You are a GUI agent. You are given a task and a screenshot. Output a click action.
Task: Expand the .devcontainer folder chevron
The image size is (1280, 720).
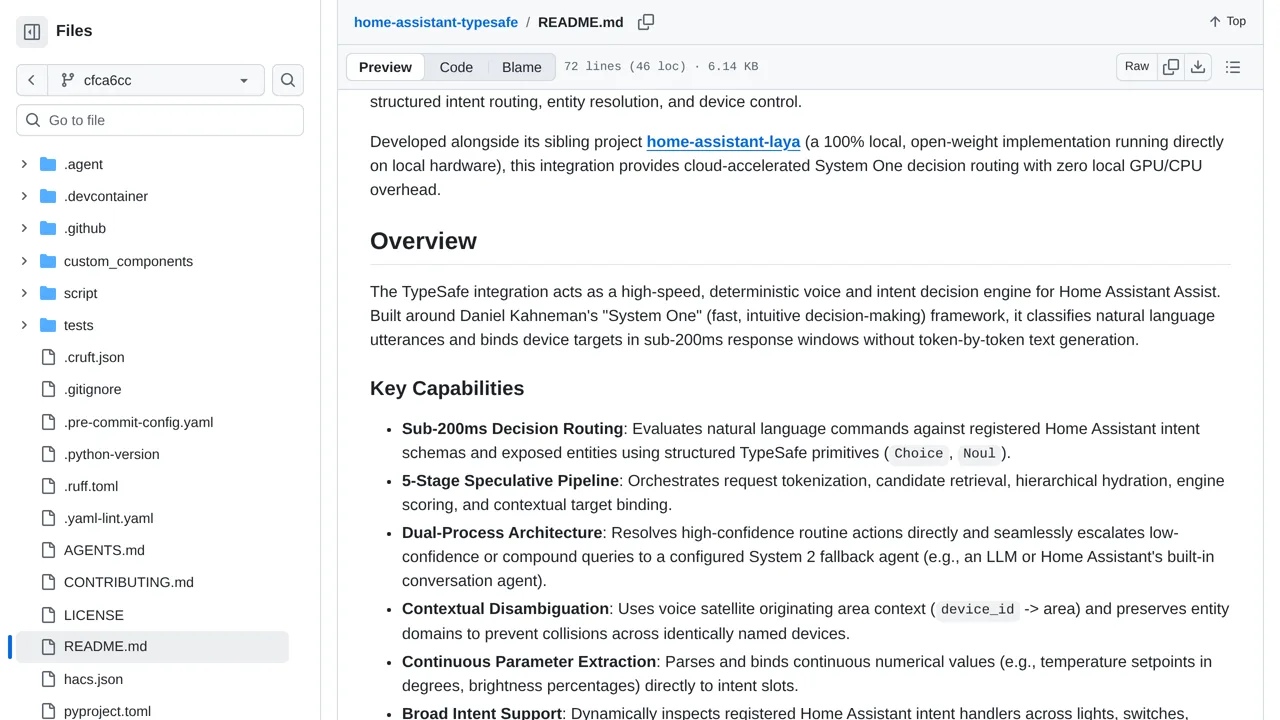click(24, 196)
